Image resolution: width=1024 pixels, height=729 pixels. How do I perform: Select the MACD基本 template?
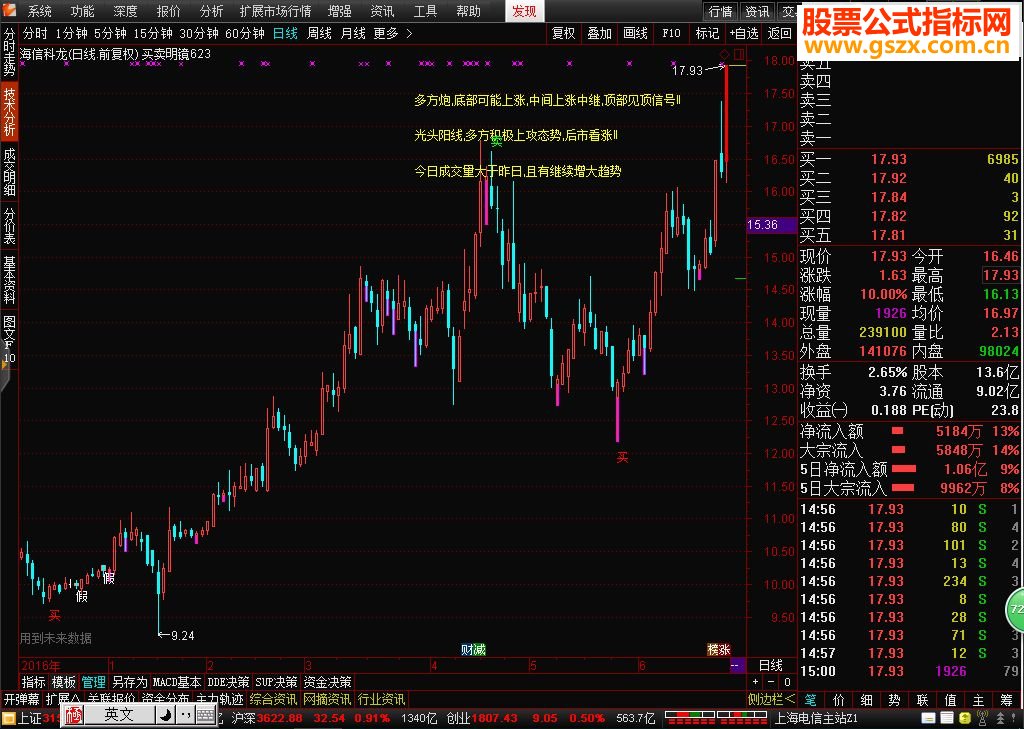(176, 682)
